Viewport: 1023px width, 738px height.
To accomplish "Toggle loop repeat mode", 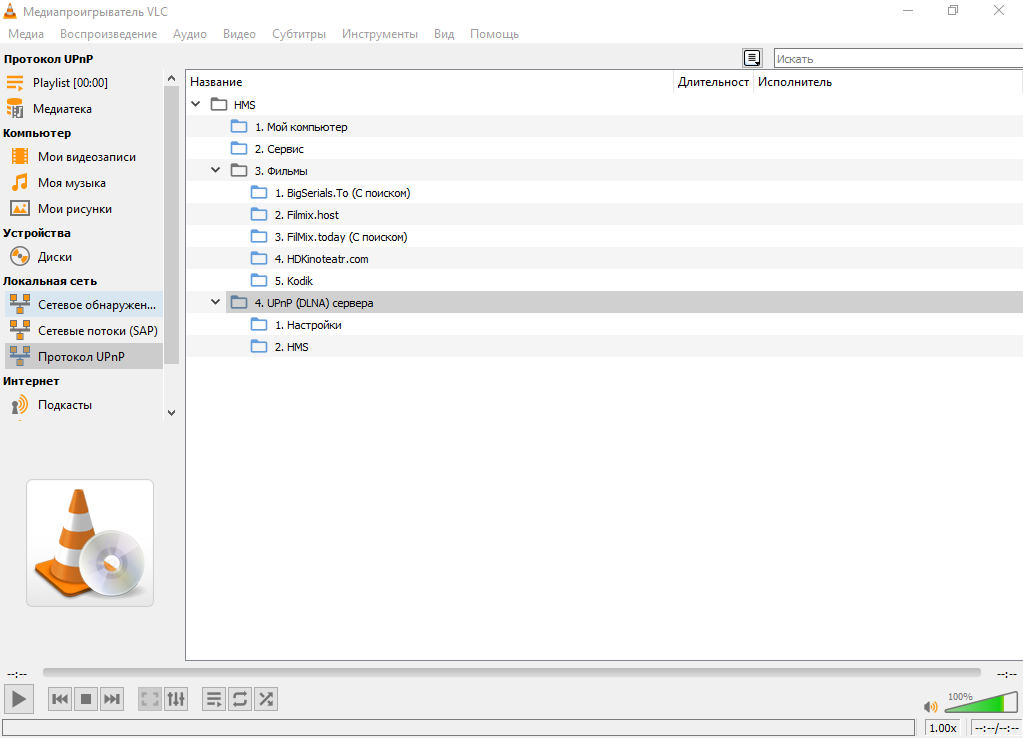I will coord(240,700).
